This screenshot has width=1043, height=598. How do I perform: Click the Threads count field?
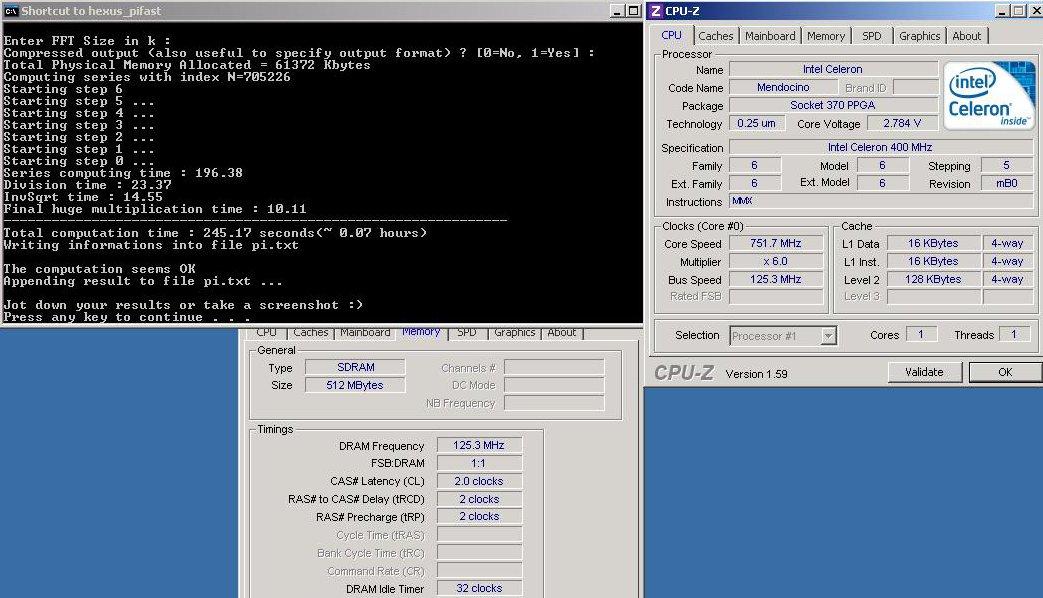(1014, 335)
